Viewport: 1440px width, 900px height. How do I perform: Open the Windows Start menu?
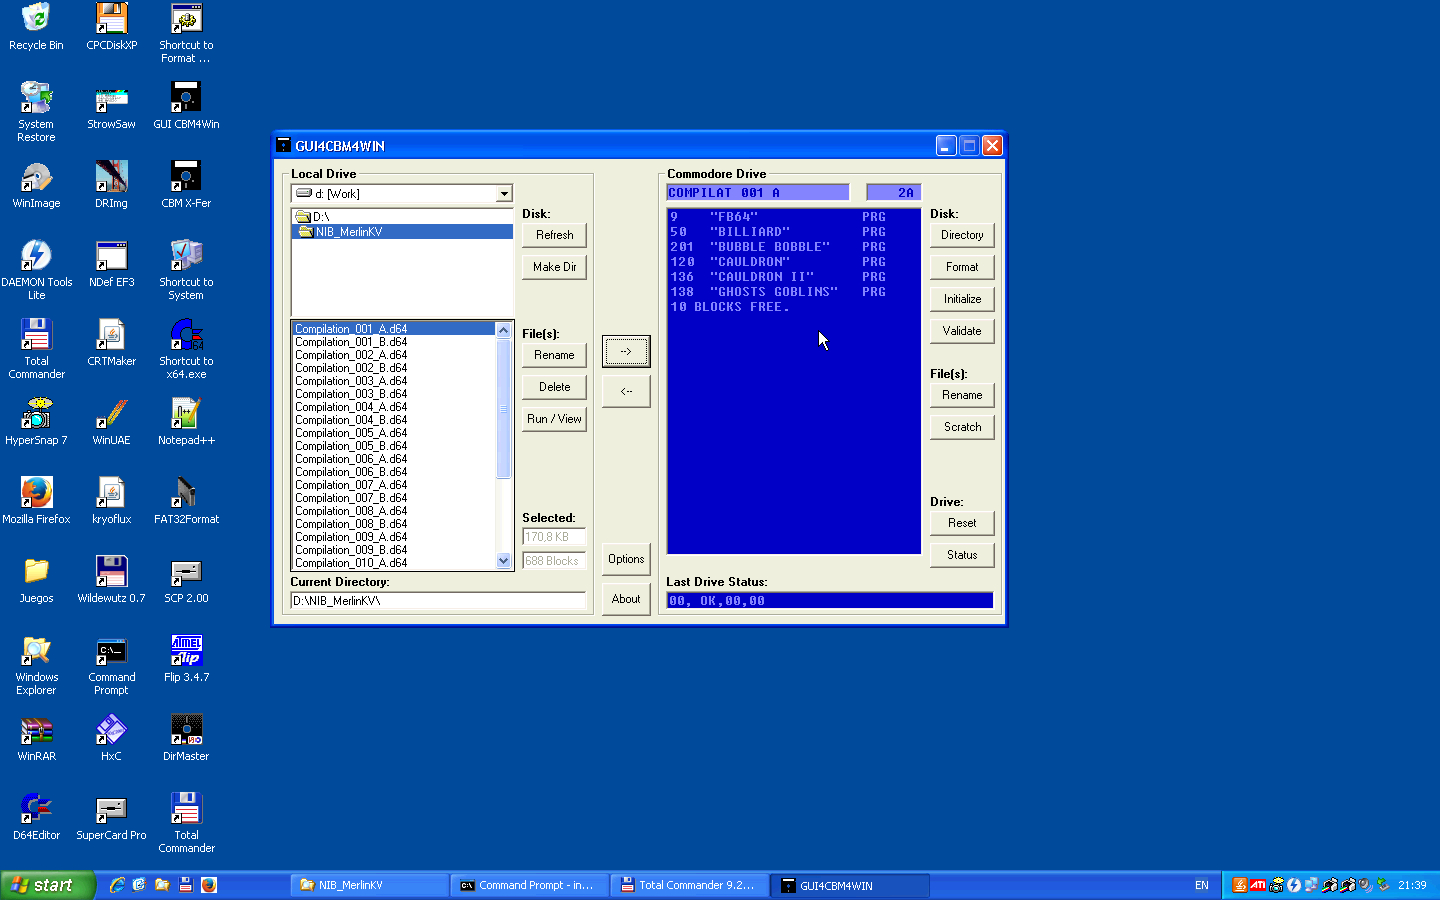47,885
